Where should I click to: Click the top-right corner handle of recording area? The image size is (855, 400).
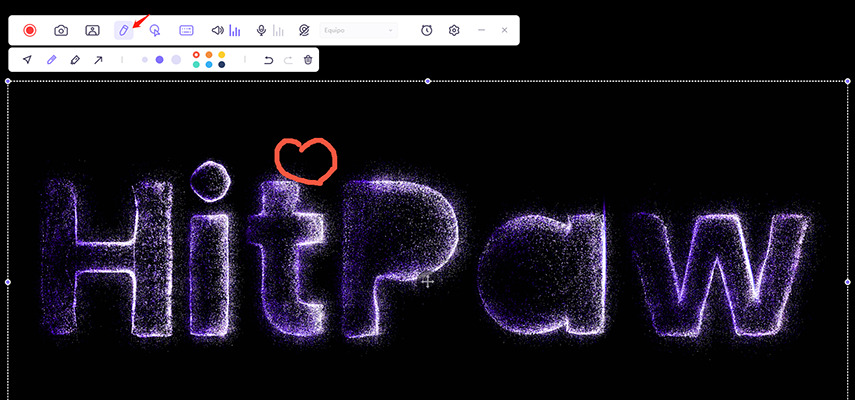847,81
